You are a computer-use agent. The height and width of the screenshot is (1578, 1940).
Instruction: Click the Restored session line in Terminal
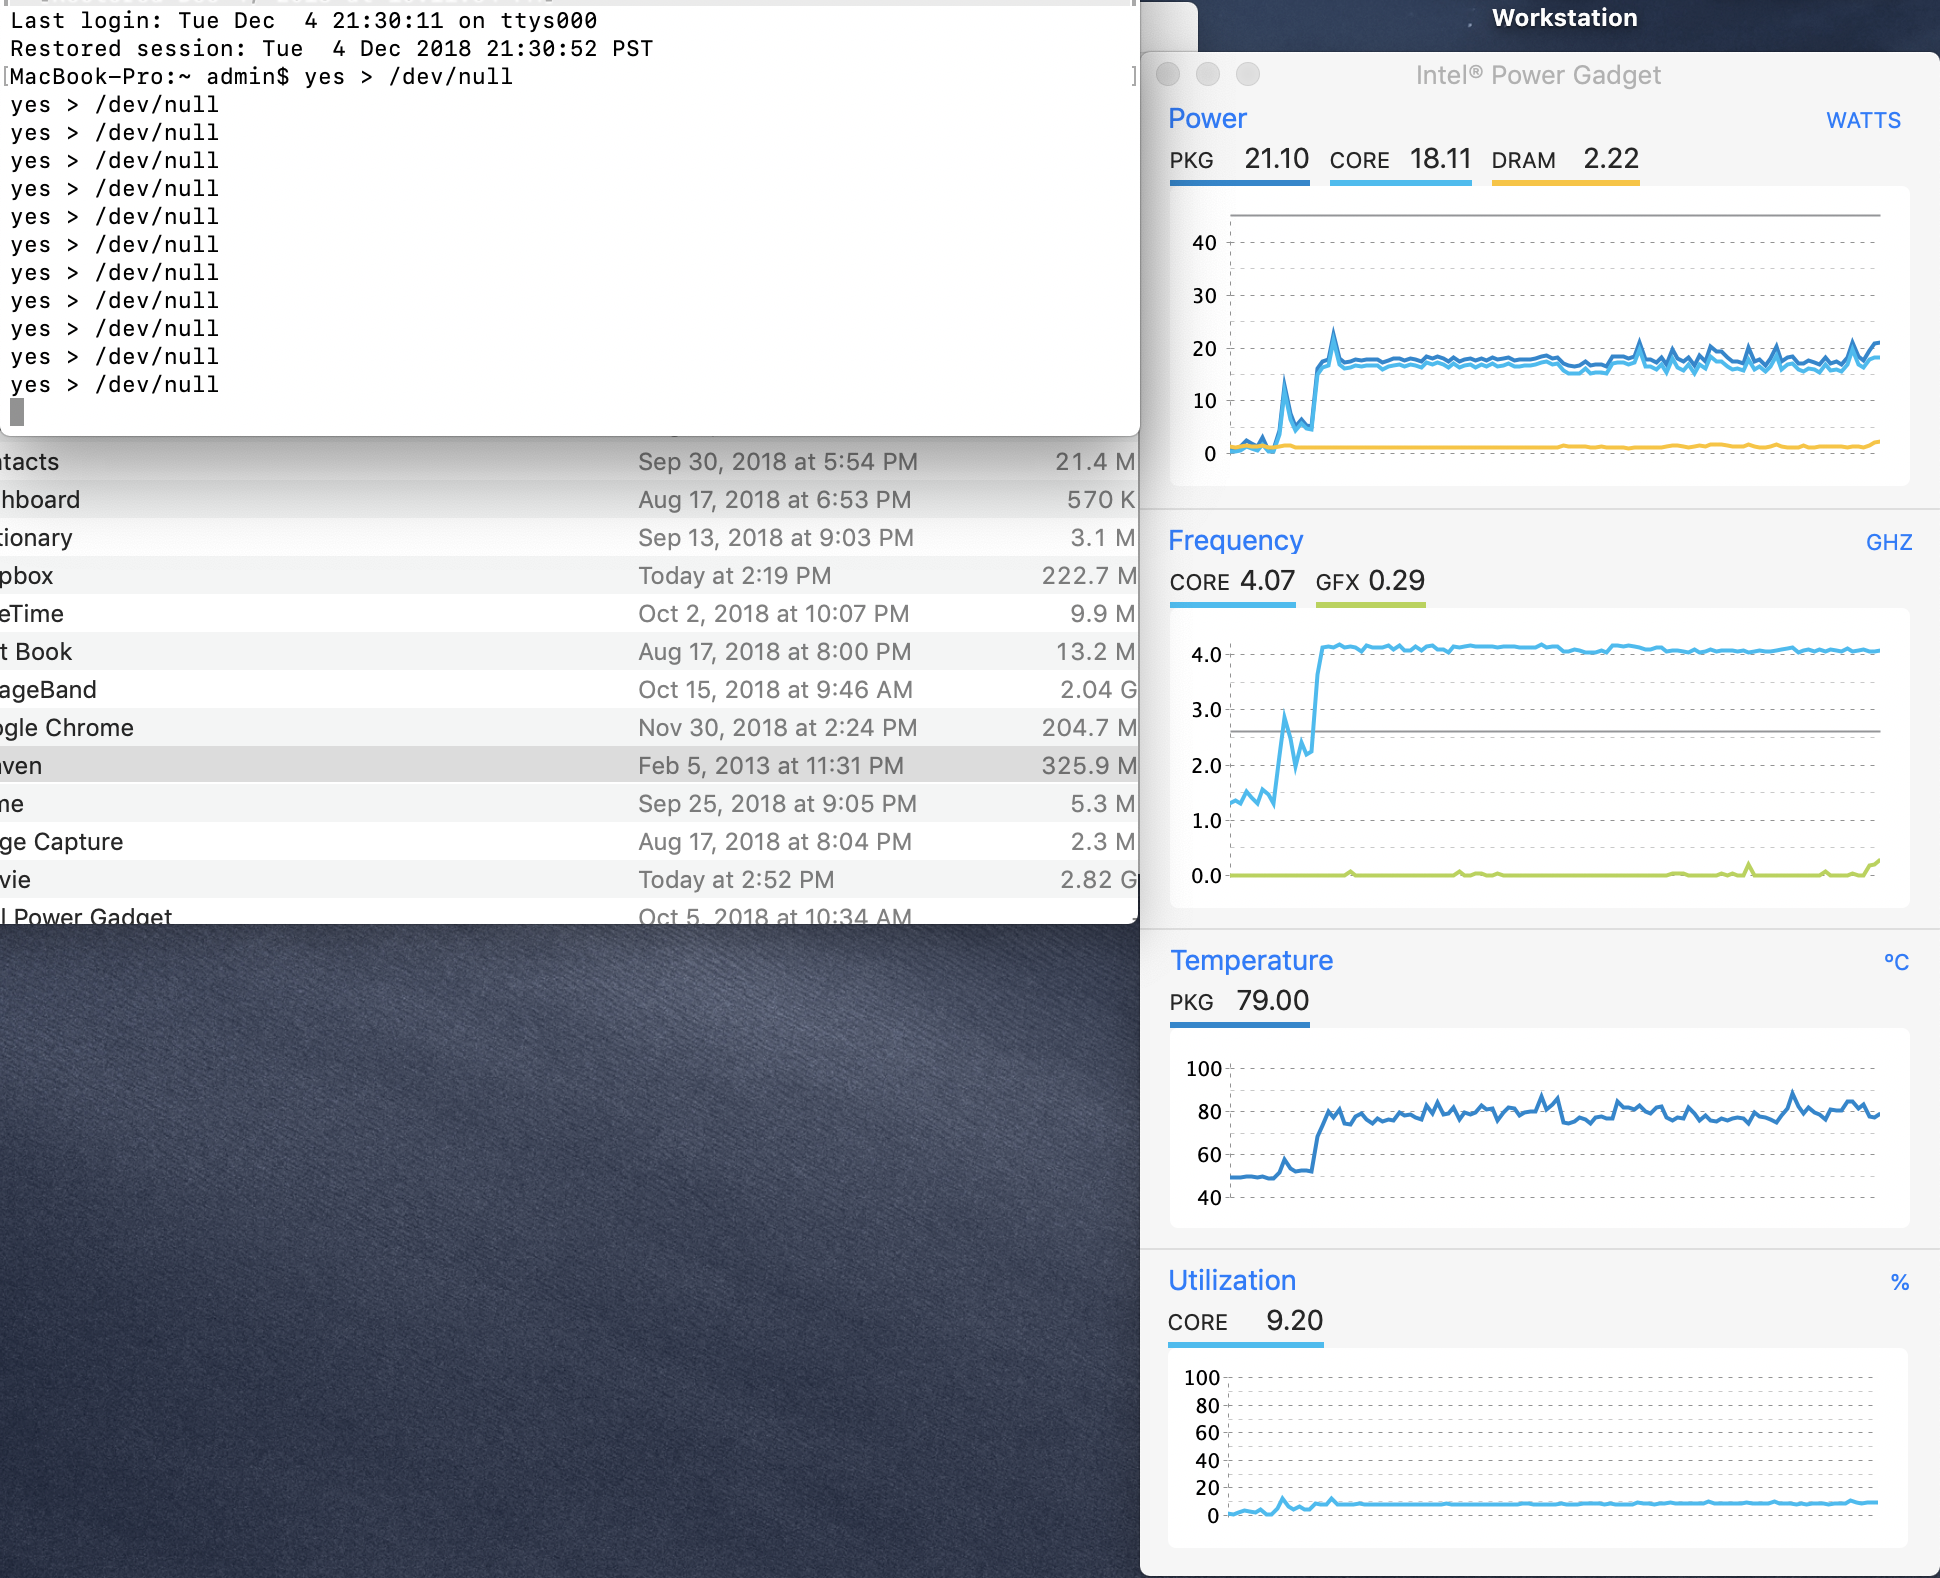tap(331, 49)
